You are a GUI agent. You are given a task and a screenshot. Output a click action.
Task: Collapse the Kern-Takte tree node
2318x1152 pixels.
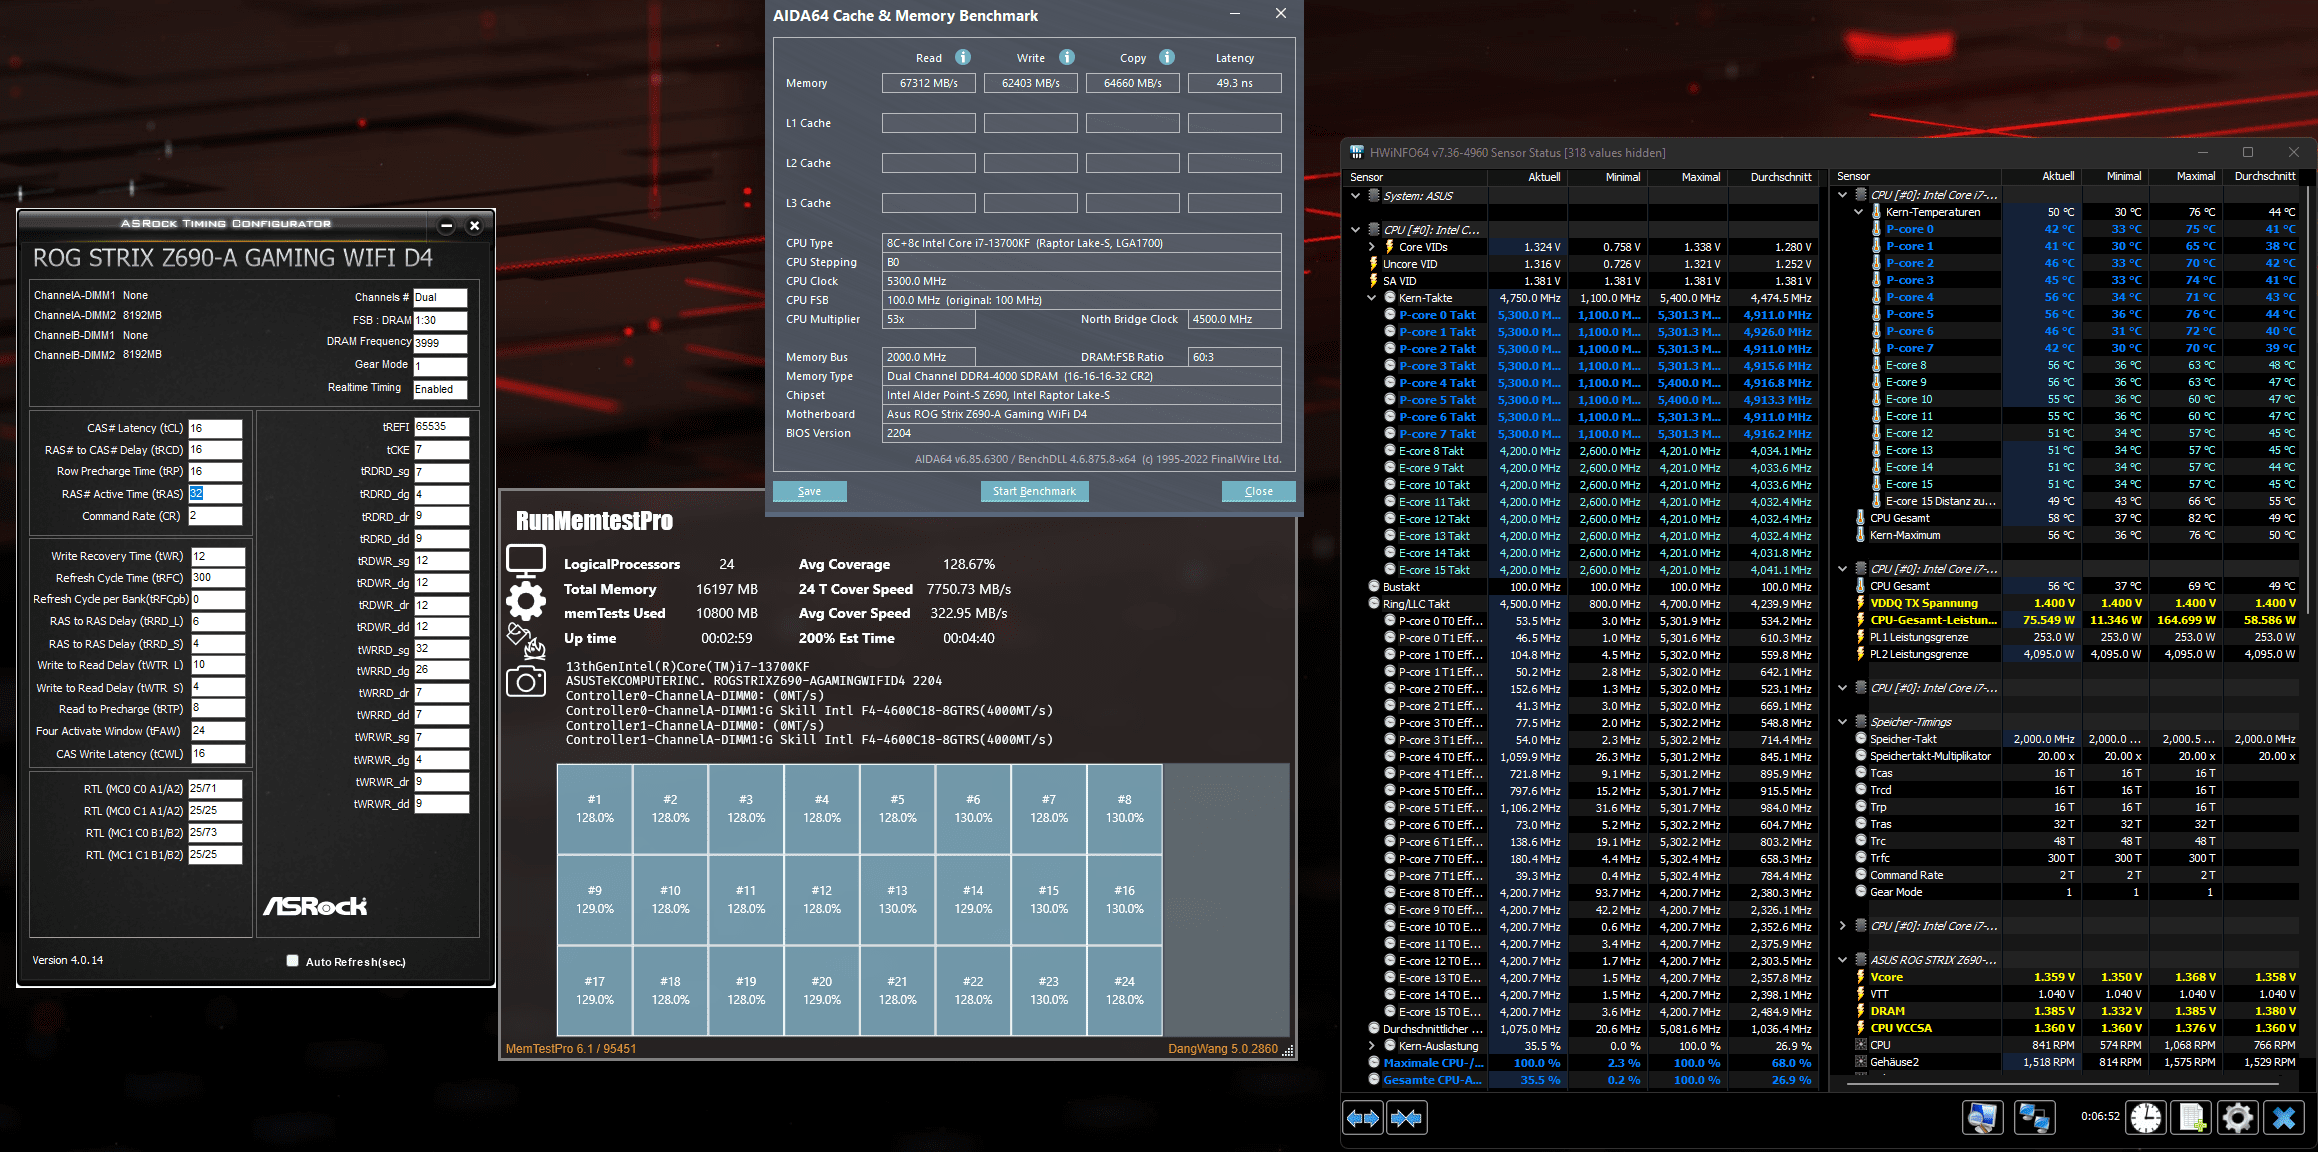point(1373,298)
